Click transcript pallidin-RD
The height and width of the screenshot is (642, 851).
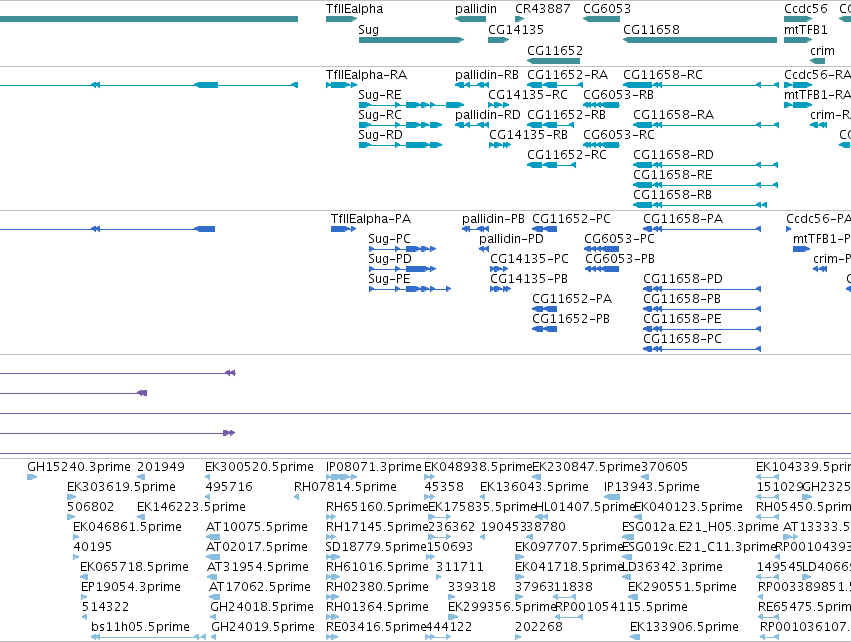pyautogui.click(x=487, y=115)
